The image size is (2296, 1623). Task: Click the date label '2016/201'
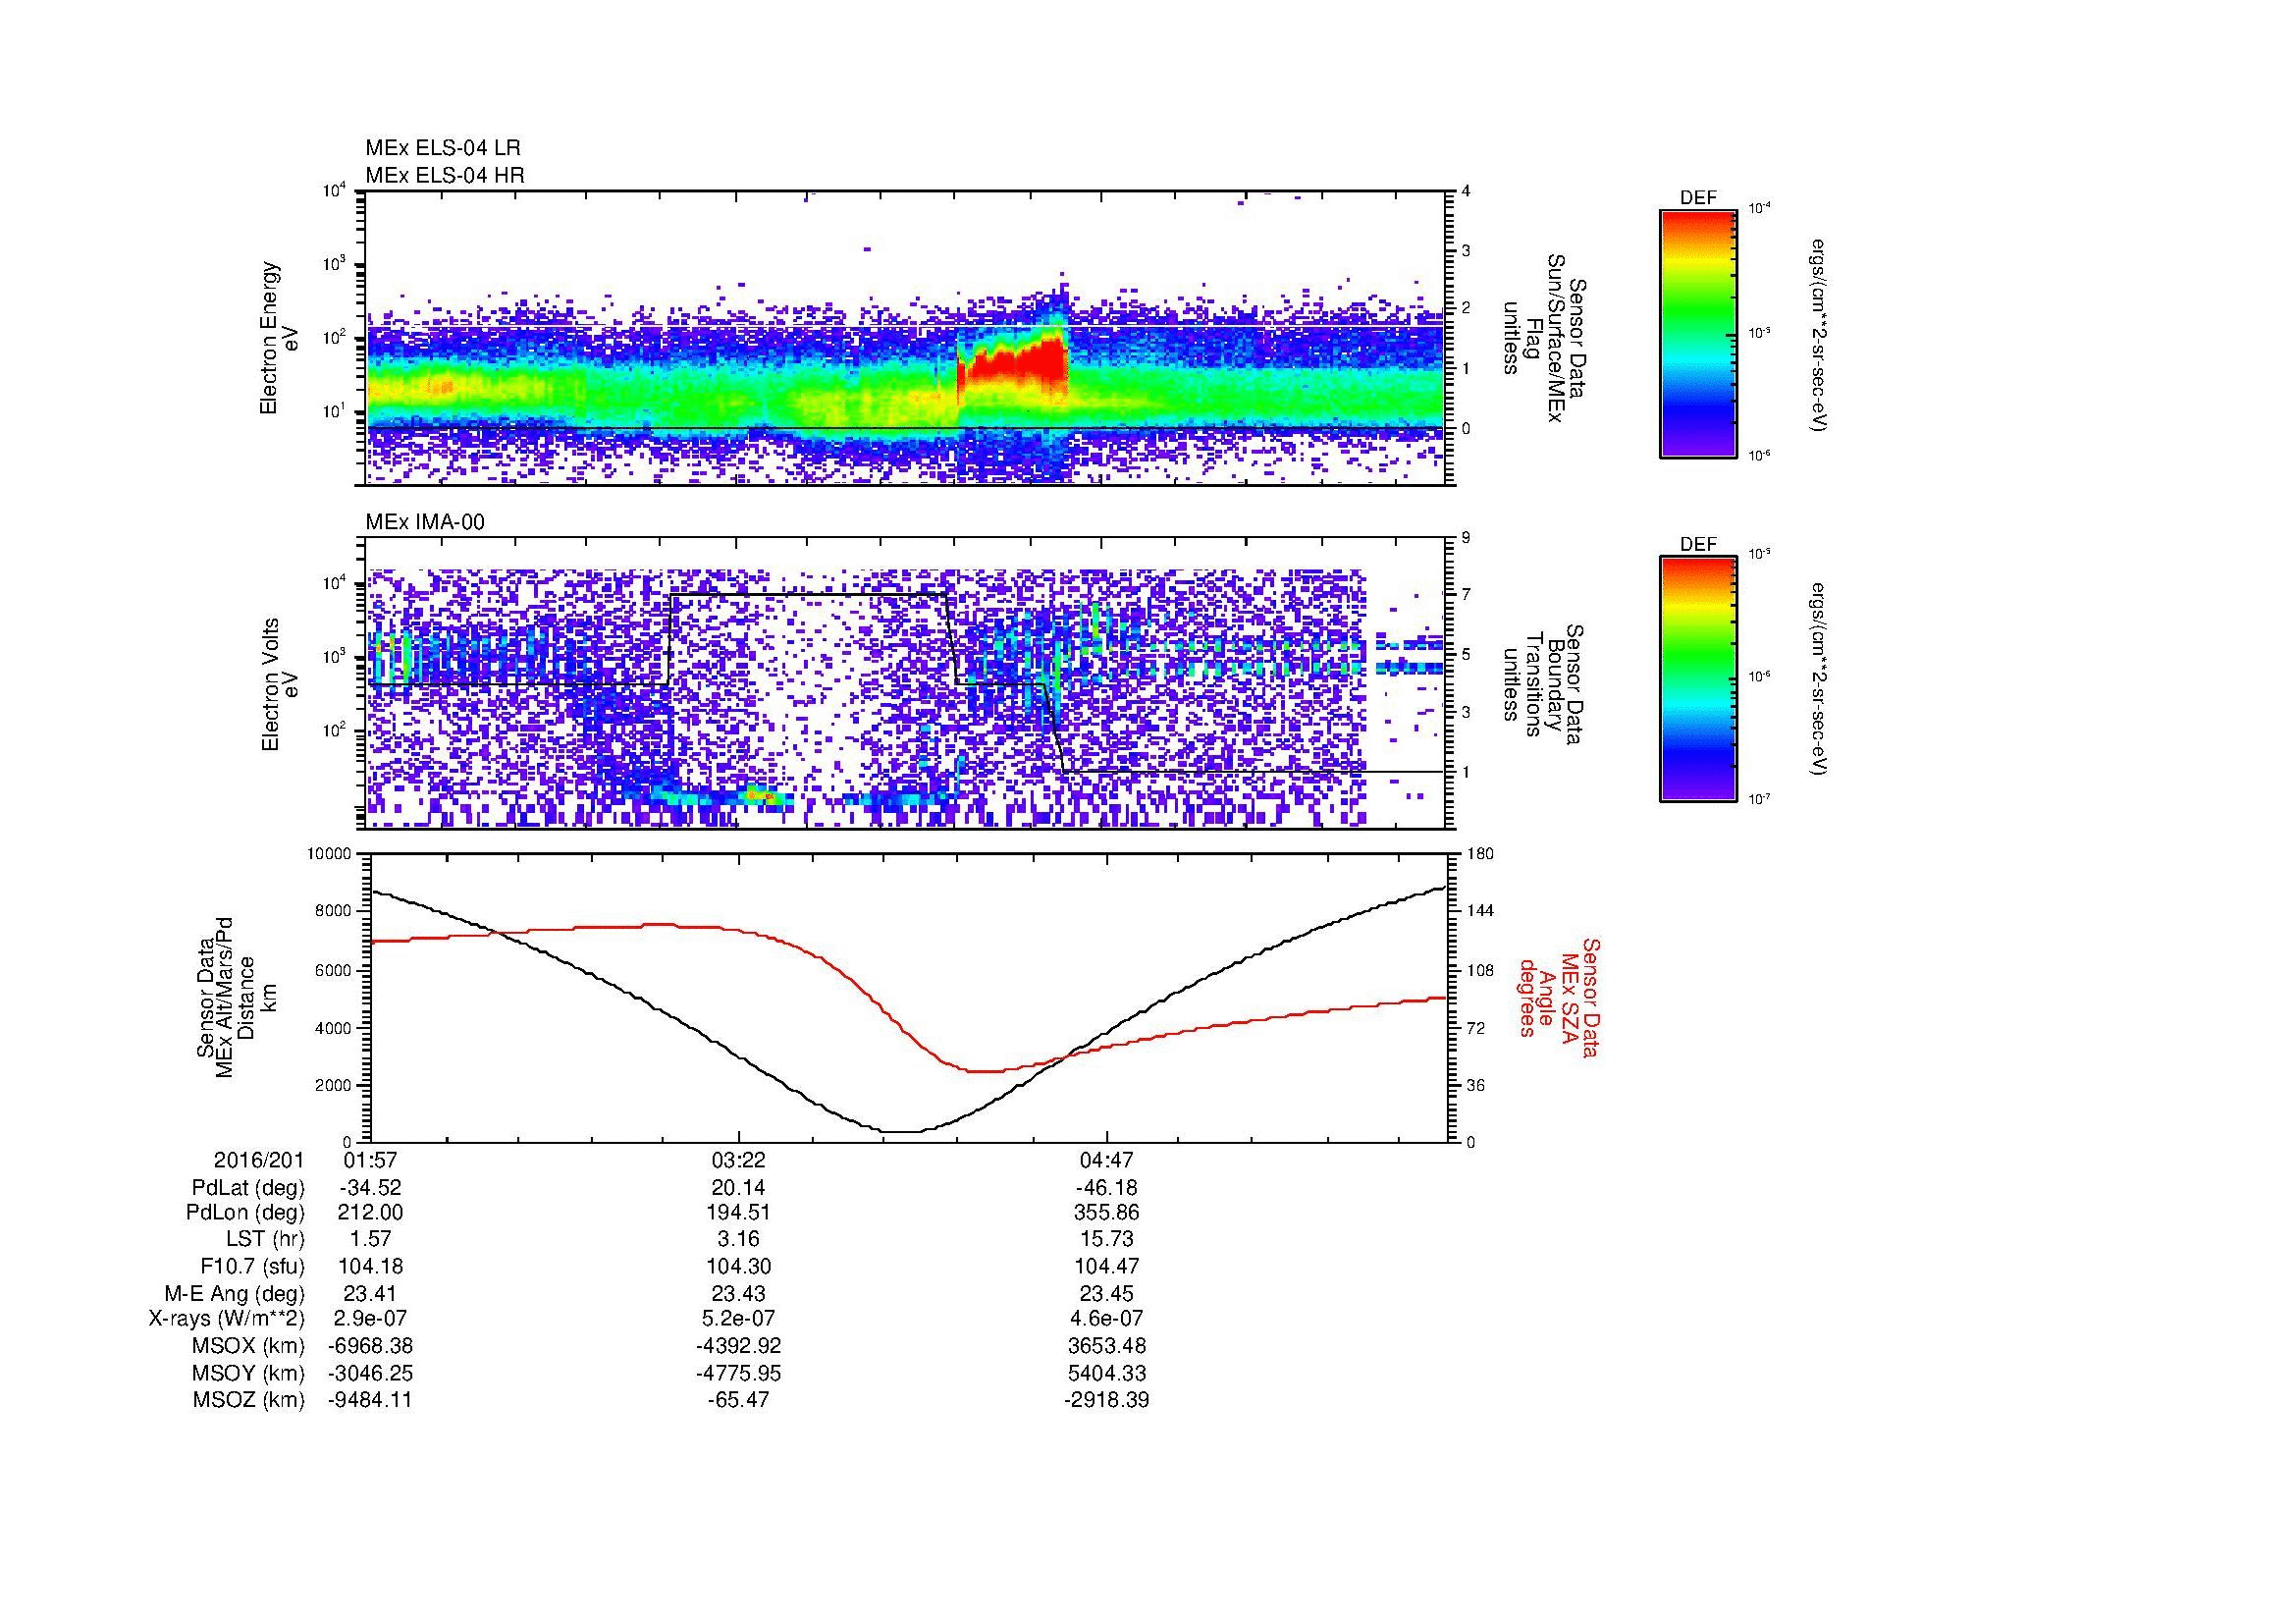click(x=258, y=1160)
